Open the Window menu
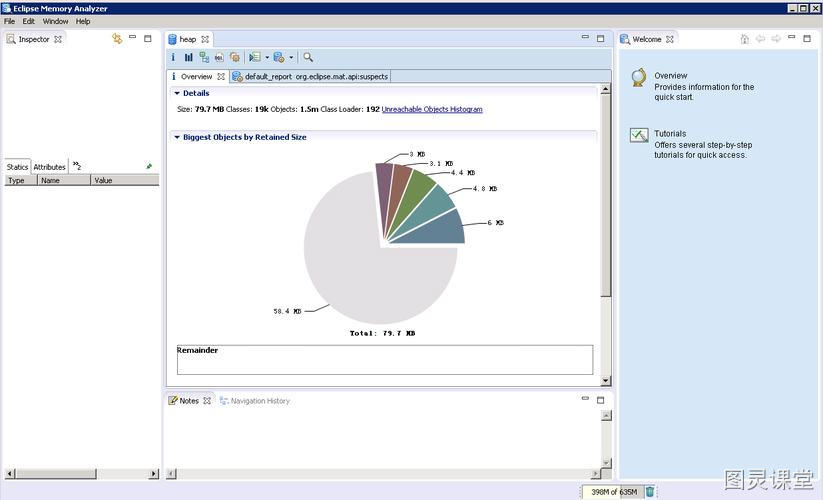Screen dimensions: 823x500 coord(55,22)
